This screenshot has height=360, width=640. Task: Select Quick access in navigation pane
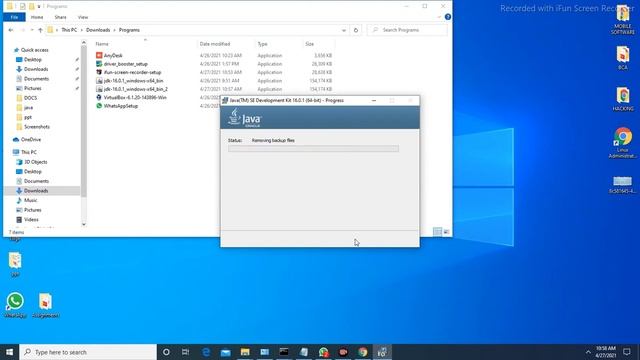34,50
